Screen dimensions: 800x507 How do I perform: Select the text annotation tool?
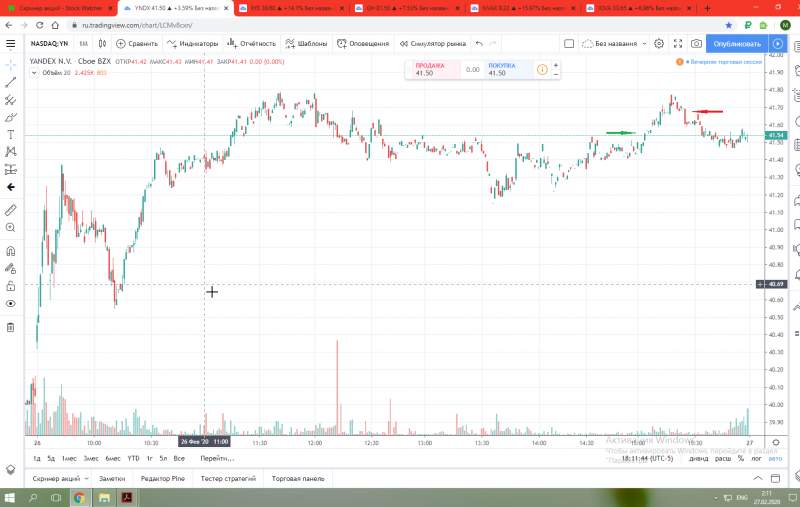click(10, 135)
